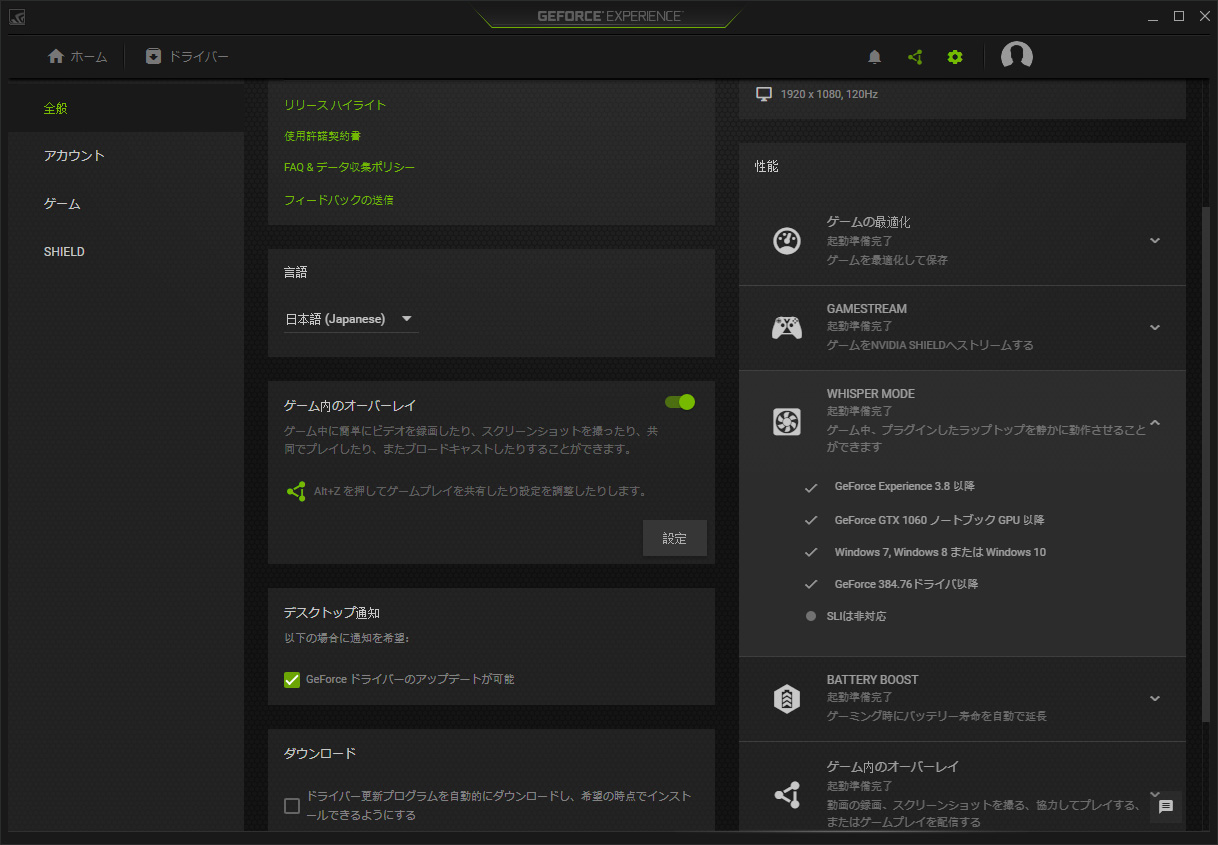1218x845 pixels.
Task: Click the checkmark by GeForce GTX 1060
Action: [x=811, y=521]
